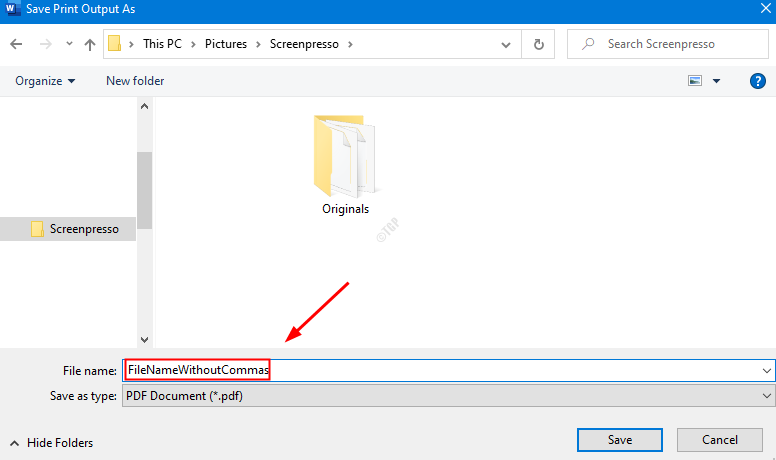Viewport: 776px width, 460px height.
Task: Click the Cancel button
Action: click(x=720, y=440)
